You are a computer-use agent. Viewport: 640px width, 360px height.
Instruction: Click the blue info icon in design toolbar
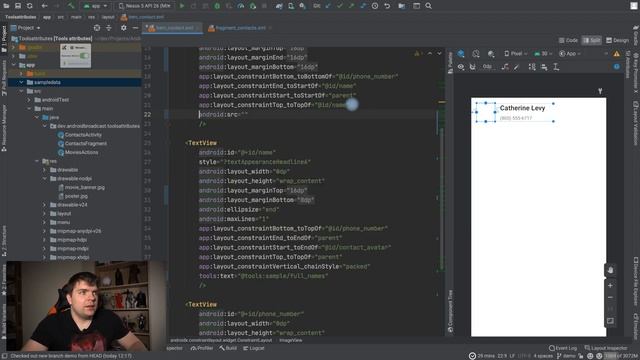pos(616,67)
